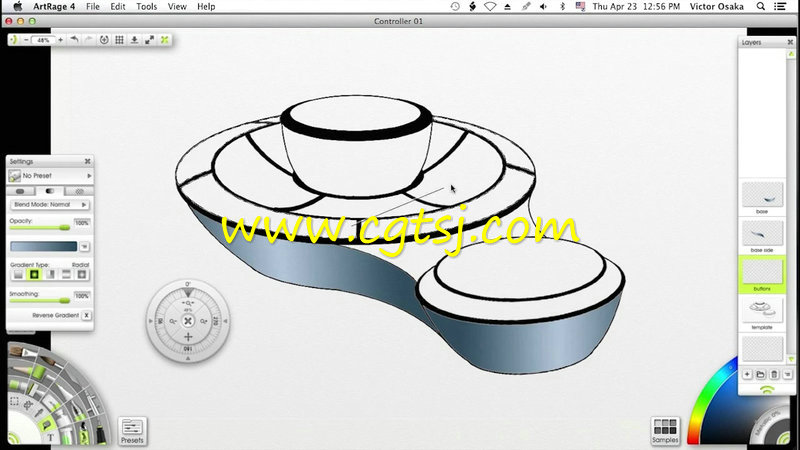Open the View menu
This screenshot has height=450, width=800.
(x=177, y=7)
